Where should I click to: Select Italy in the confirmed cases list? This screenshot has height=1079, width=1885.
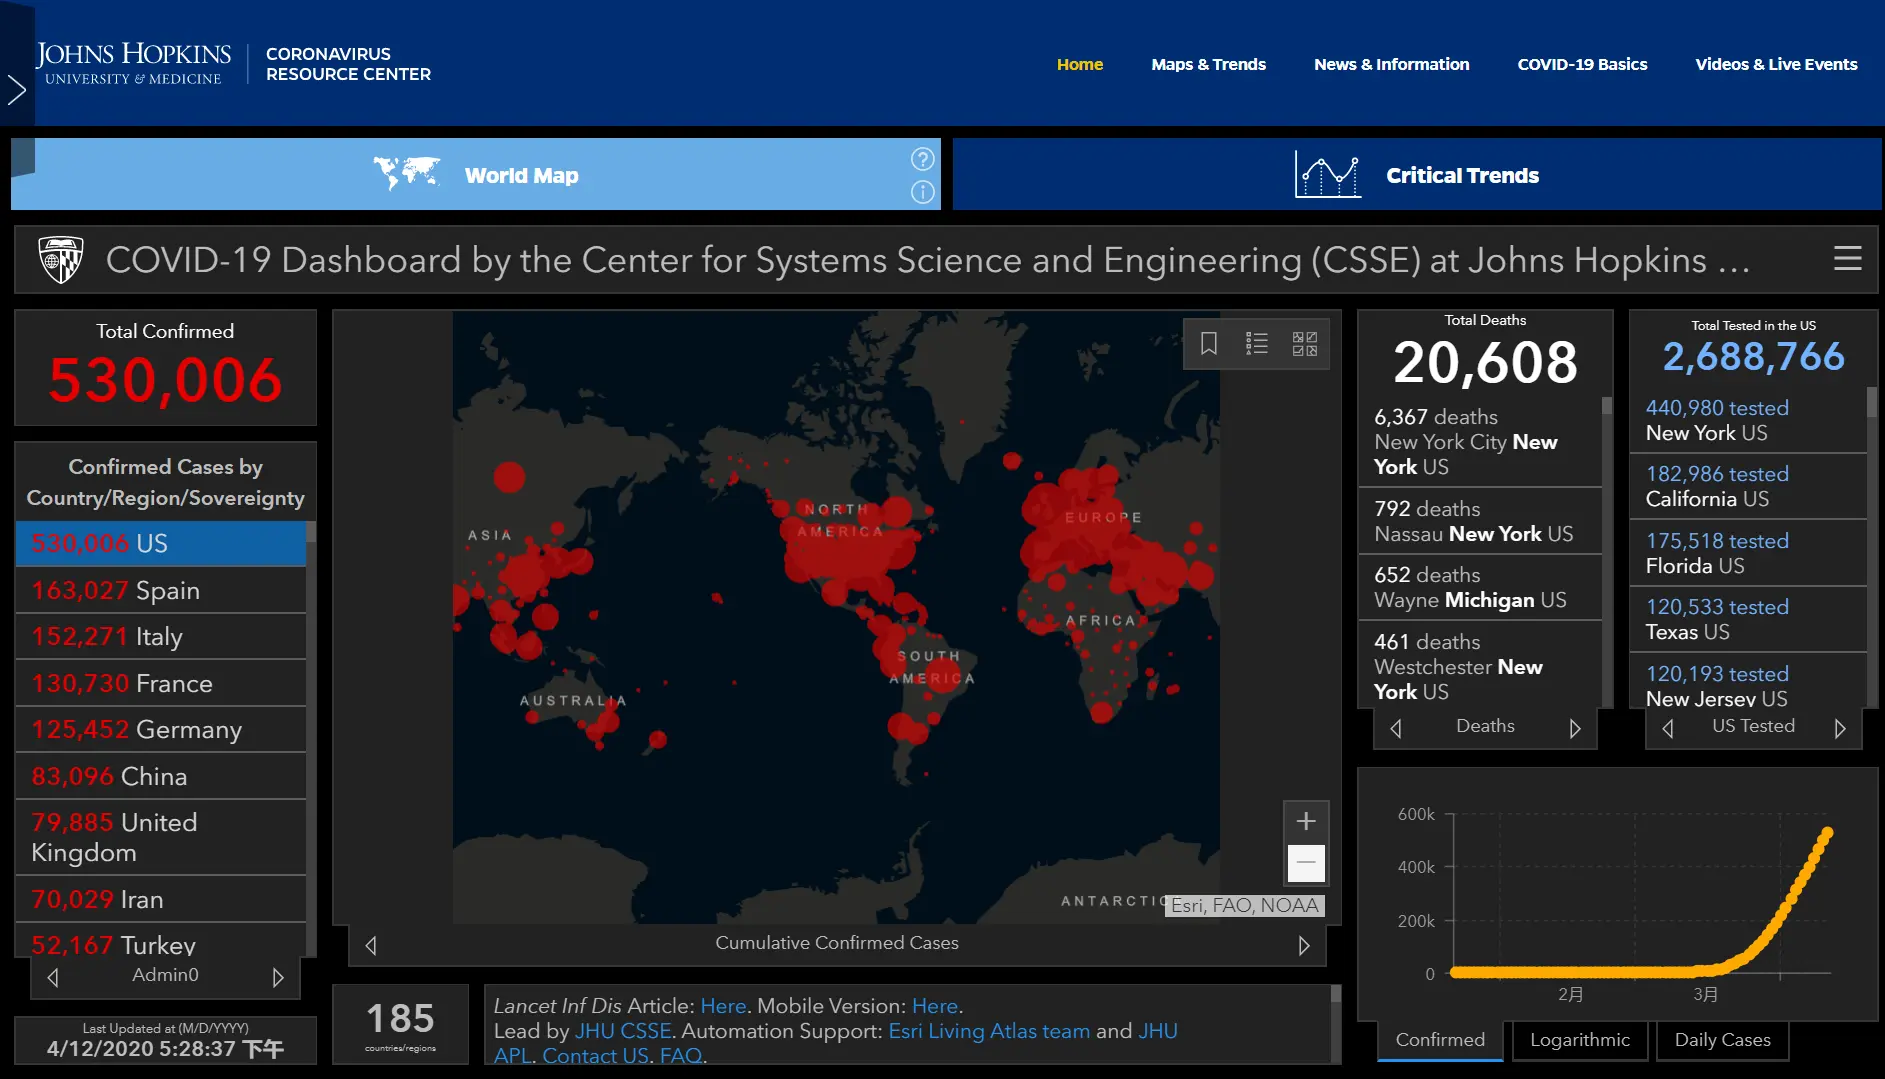point(161,637)
